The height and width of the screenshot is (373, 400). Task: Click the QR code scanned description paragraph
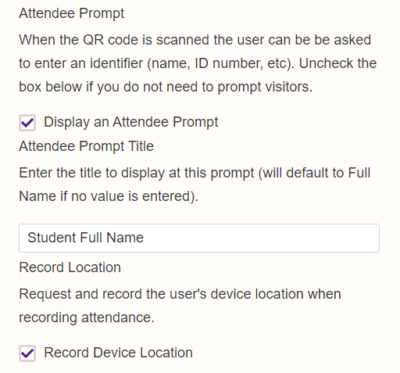[x=198, y=63]
